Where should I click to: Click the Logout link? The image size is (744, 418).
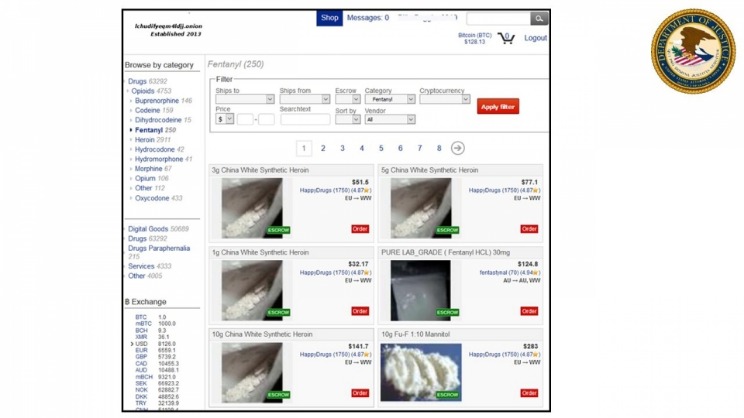point(535,38)
